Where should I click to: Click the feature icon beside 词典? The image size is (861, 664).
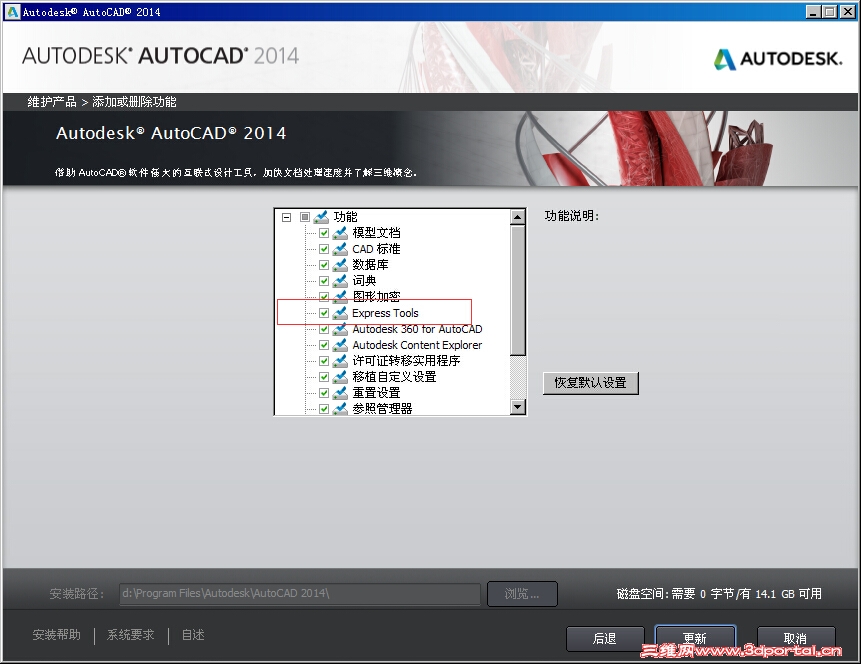point(340,281)
